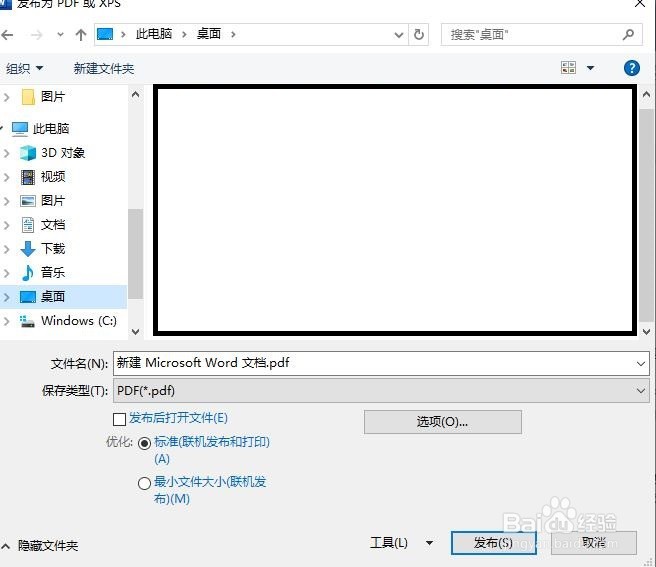Expand the 文档 node
Image resolution: width=656 pixels, height=567 pixels.
point(6,226)
